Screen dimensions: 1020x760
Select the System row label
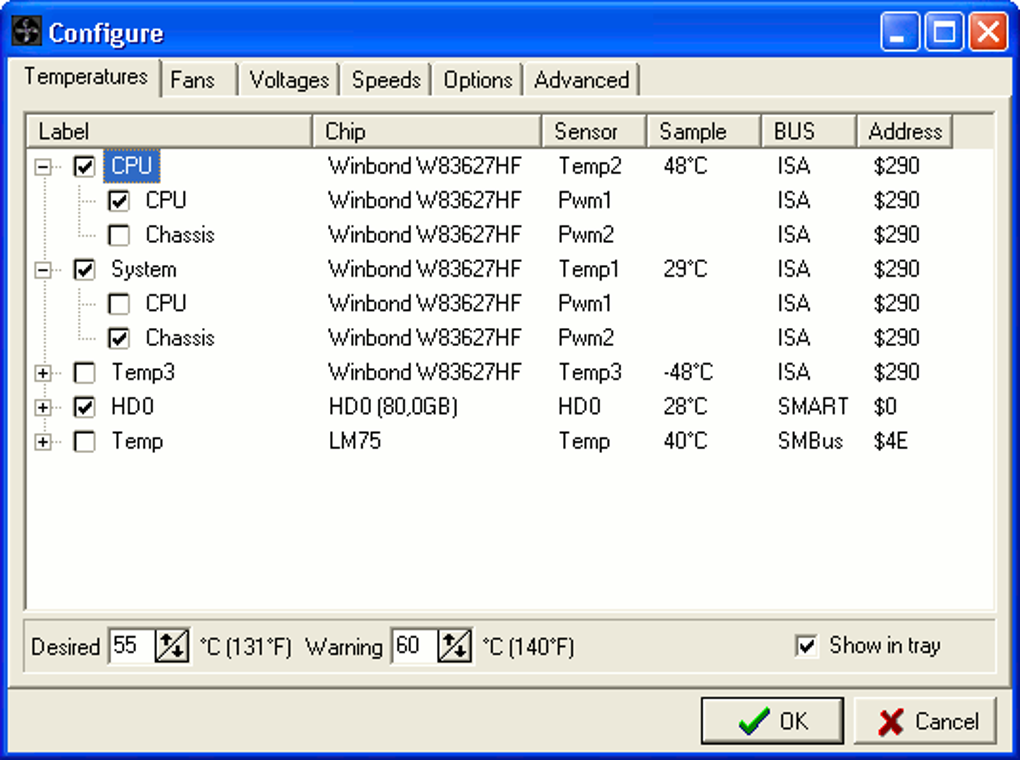144,269
